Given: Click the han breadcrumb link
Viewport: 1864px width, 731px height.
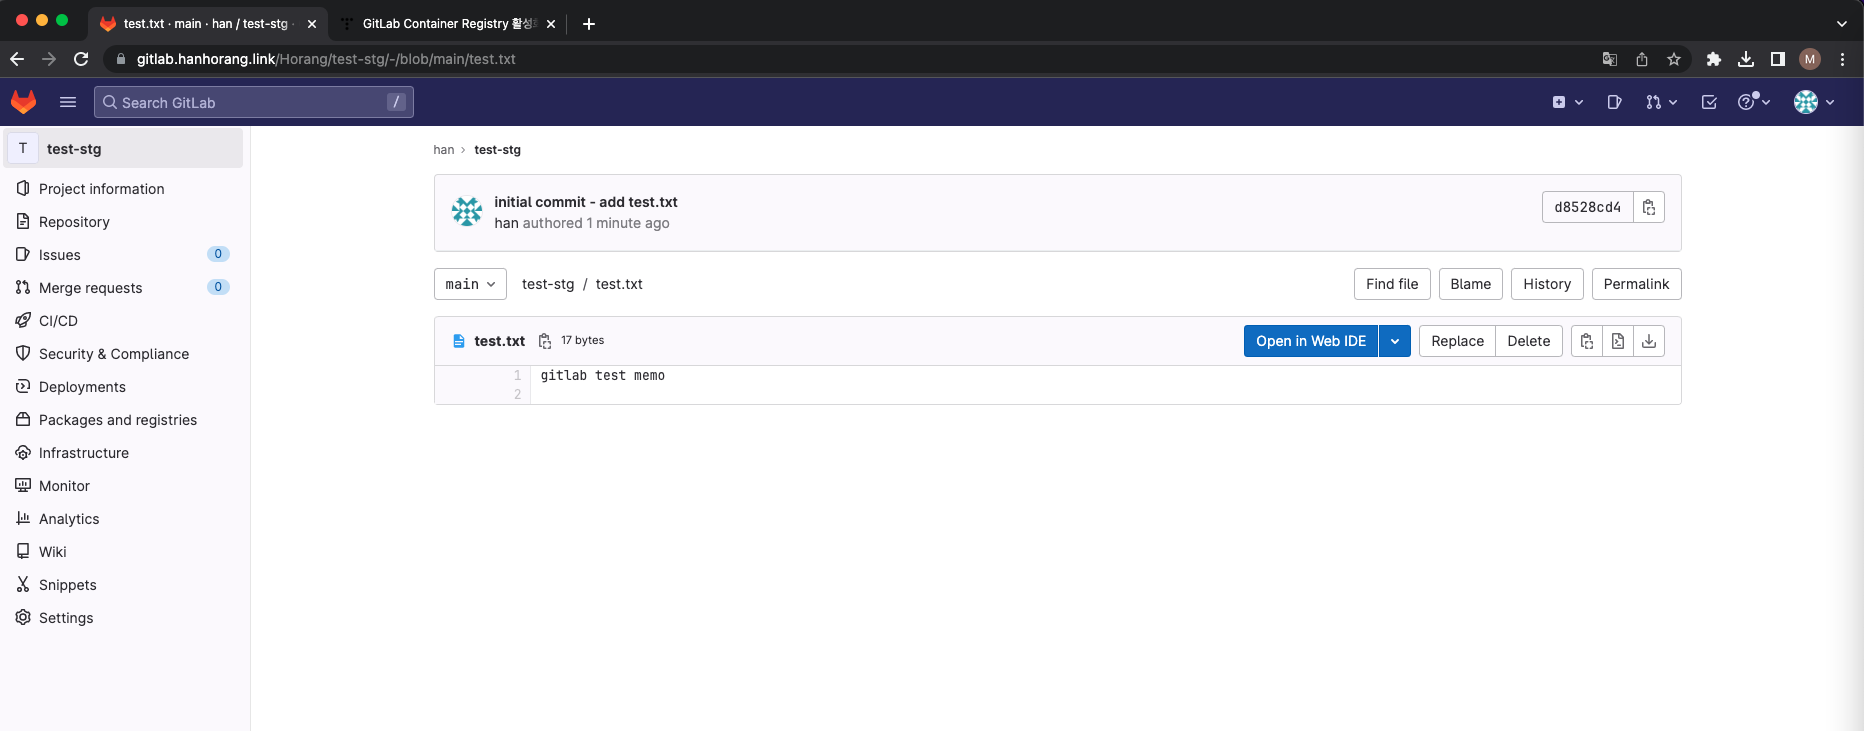Looking at the screenshot, I should click(x=443, y=150).
